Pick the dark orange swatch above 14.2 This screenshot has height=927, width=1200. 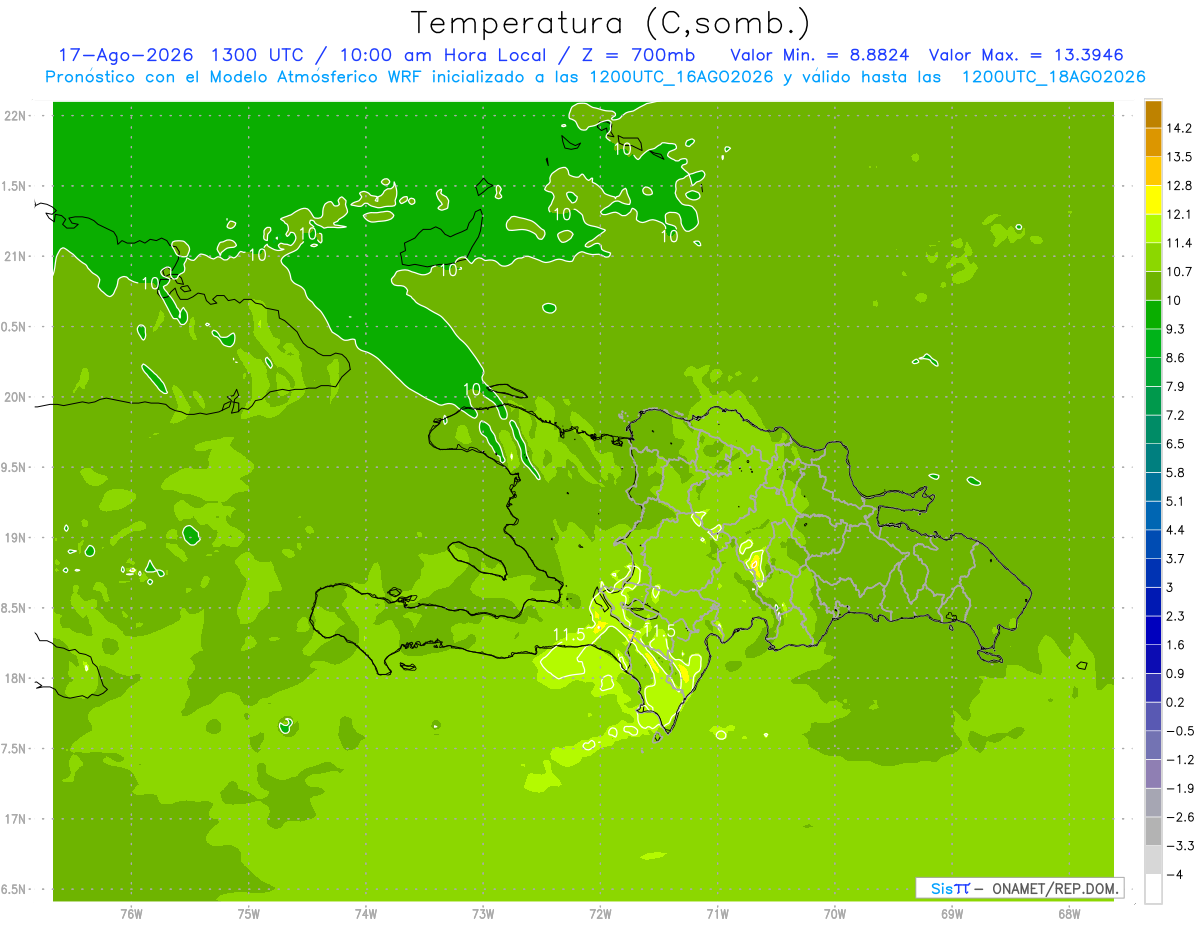click(1153, 114)
